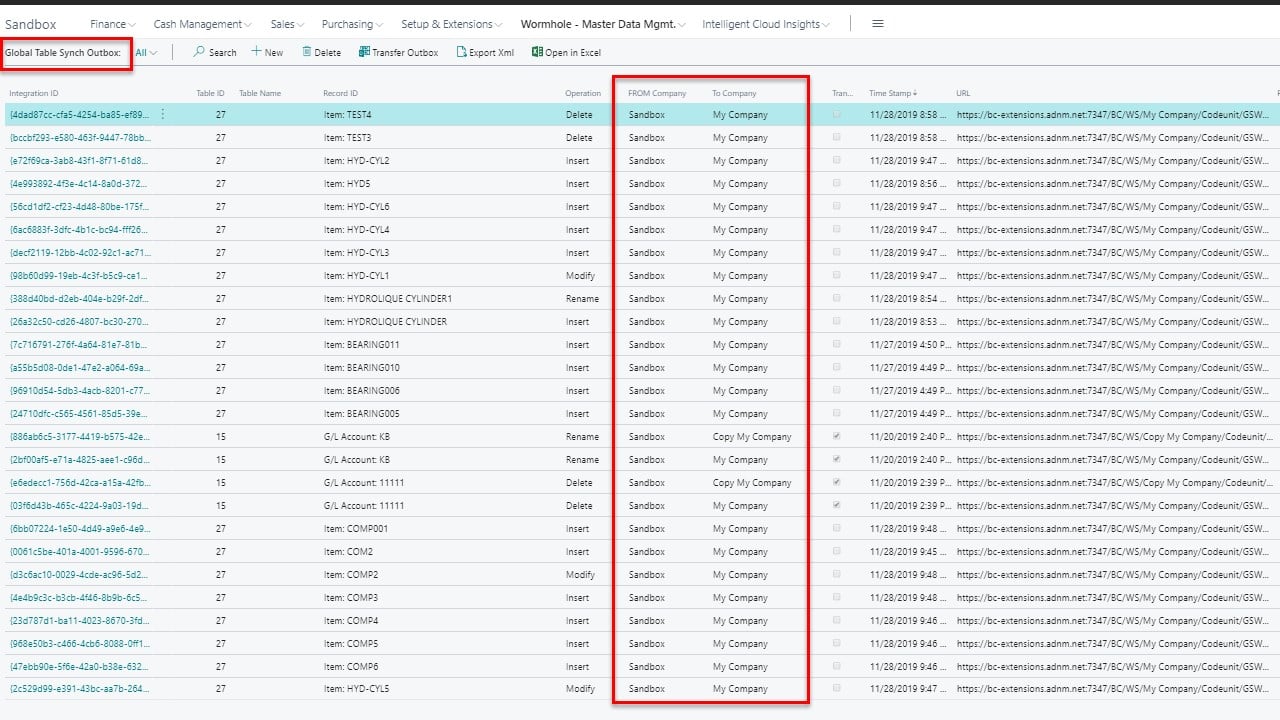Click the To Company column header

(x=734, y=93)
